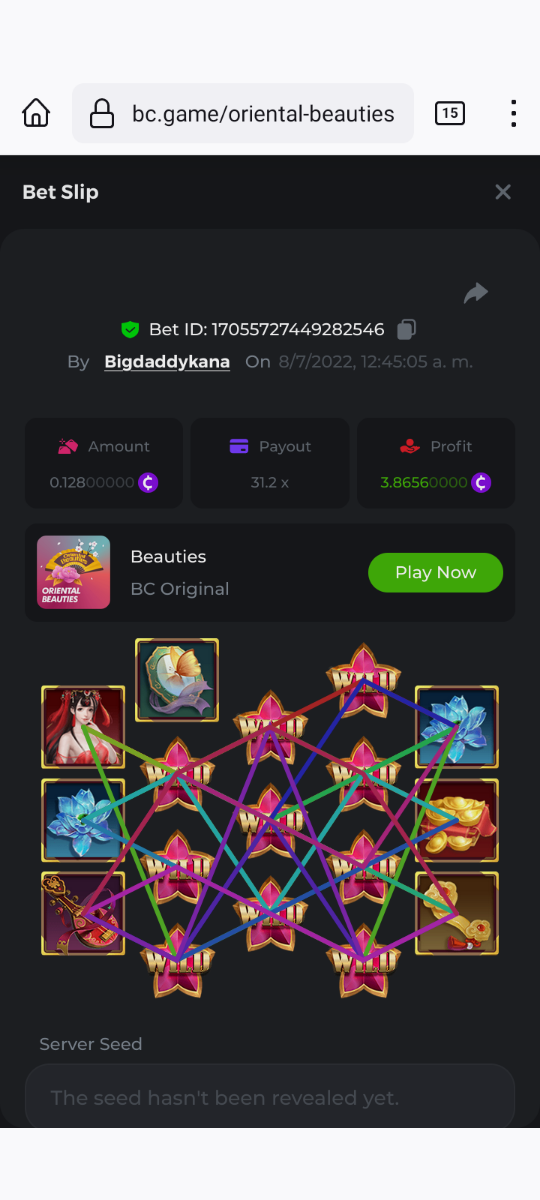Tap the purple coin icon beside Profit
The image size is (540, 1200).
[x=481, y=482]
